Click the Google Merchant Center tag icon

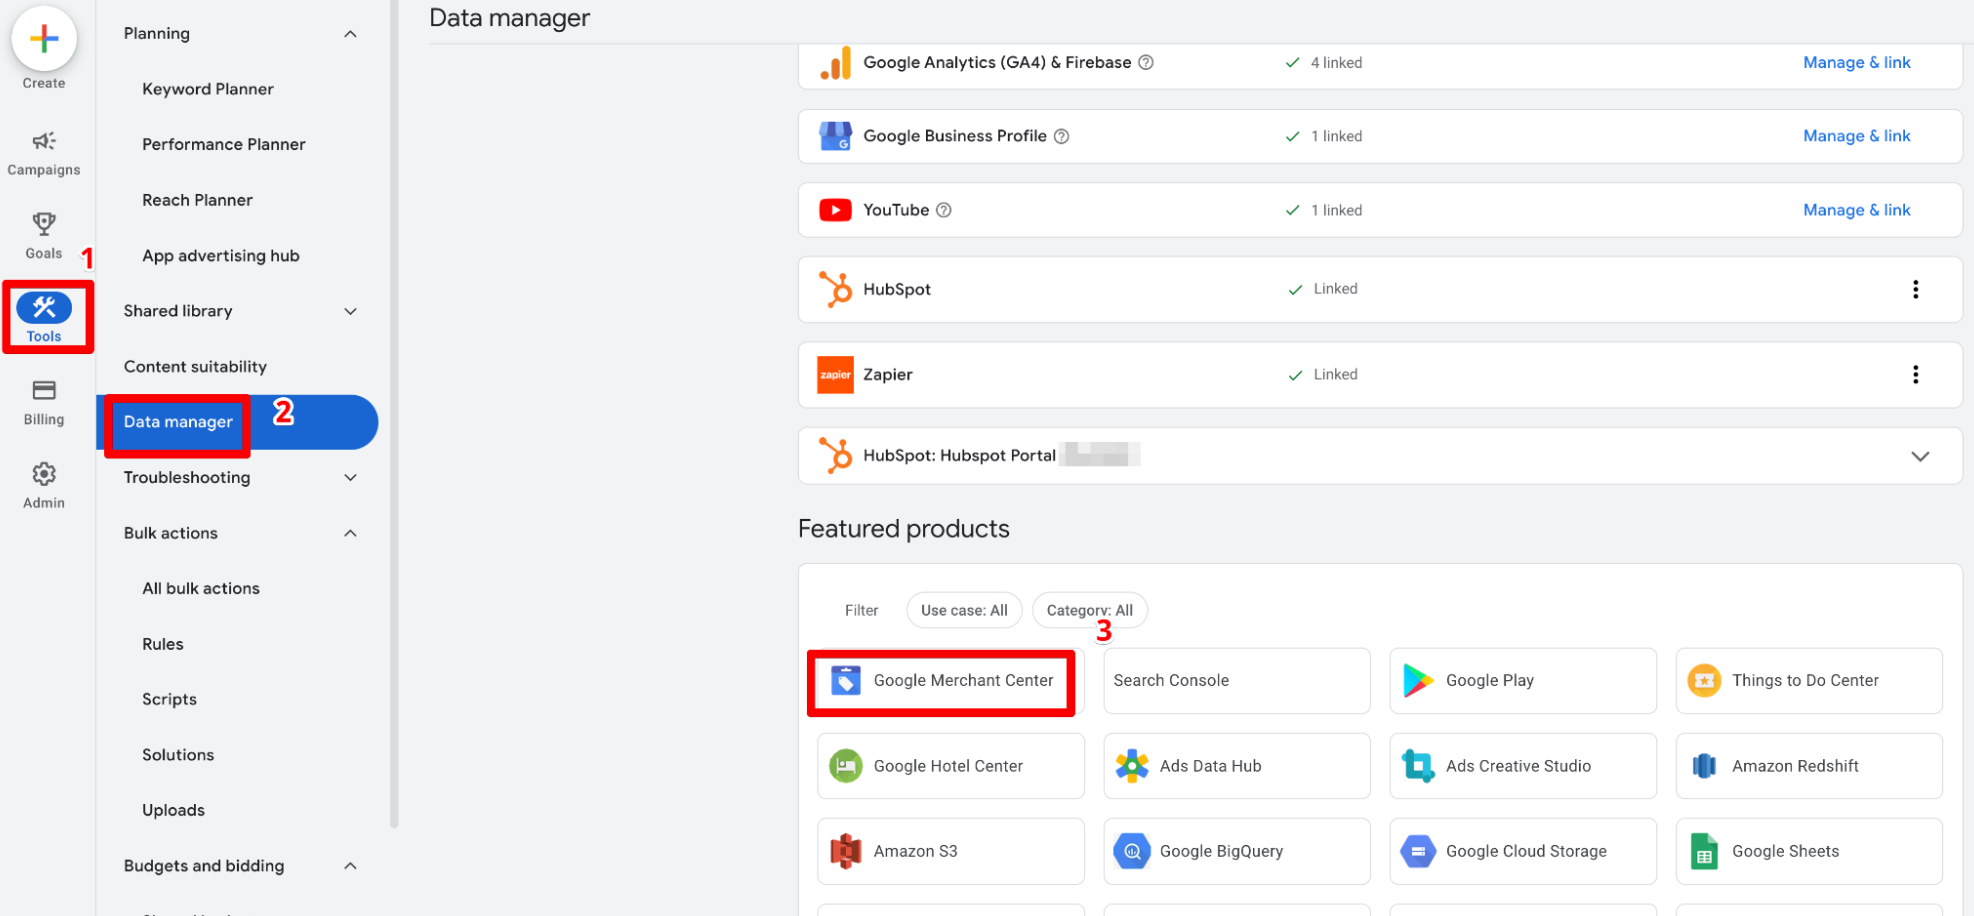click(845, 681)
